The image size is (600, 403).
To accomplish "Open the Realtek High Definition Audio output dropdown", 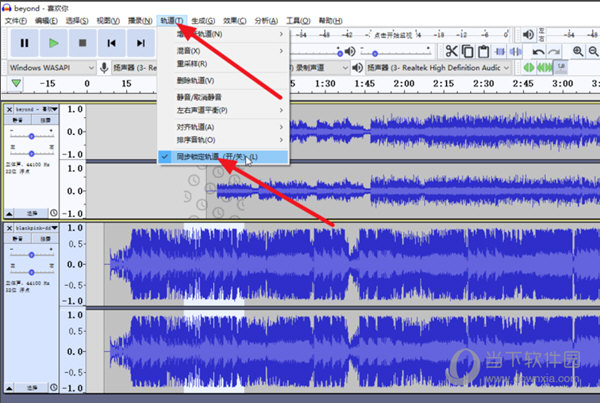I will [438, 68].
